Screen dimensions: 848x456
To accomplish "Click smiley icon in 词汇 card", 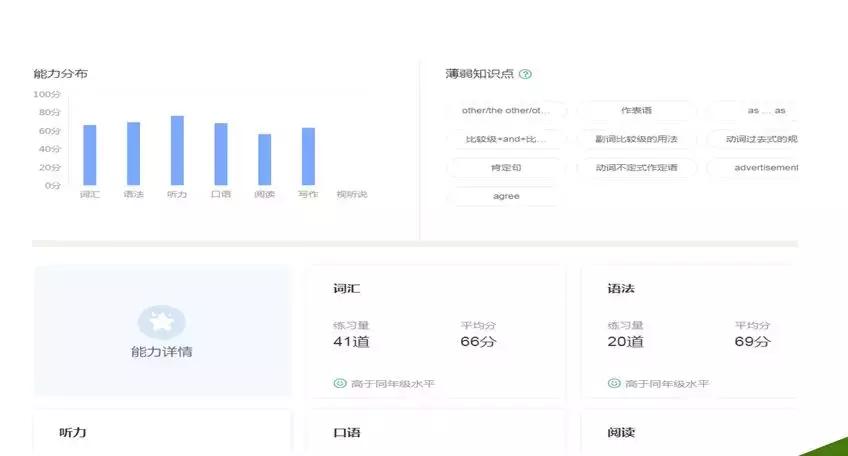I will pyautogui.click(x=340, y=383).
